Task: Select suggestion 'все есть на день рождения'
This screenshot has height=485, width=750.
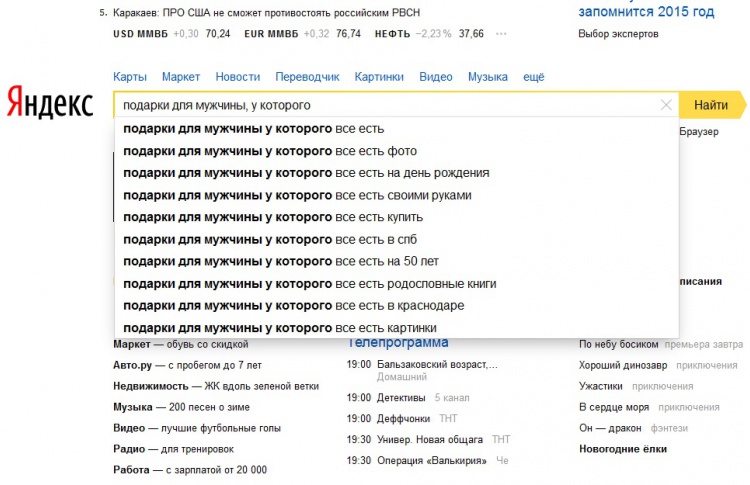Action: click(x=397, y=173)
